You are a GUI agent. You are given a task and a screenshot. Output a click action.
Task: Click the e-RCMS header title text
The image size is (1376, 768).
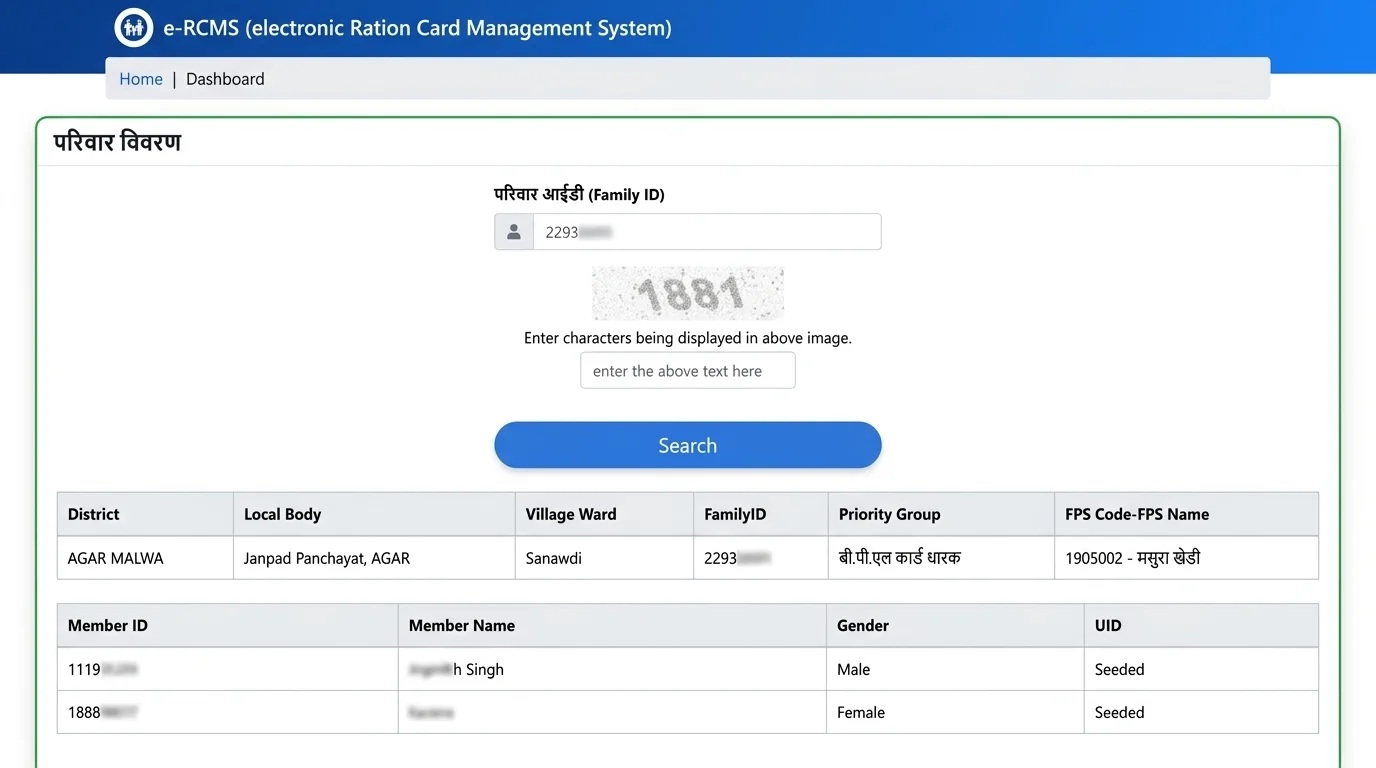[417, 28]
